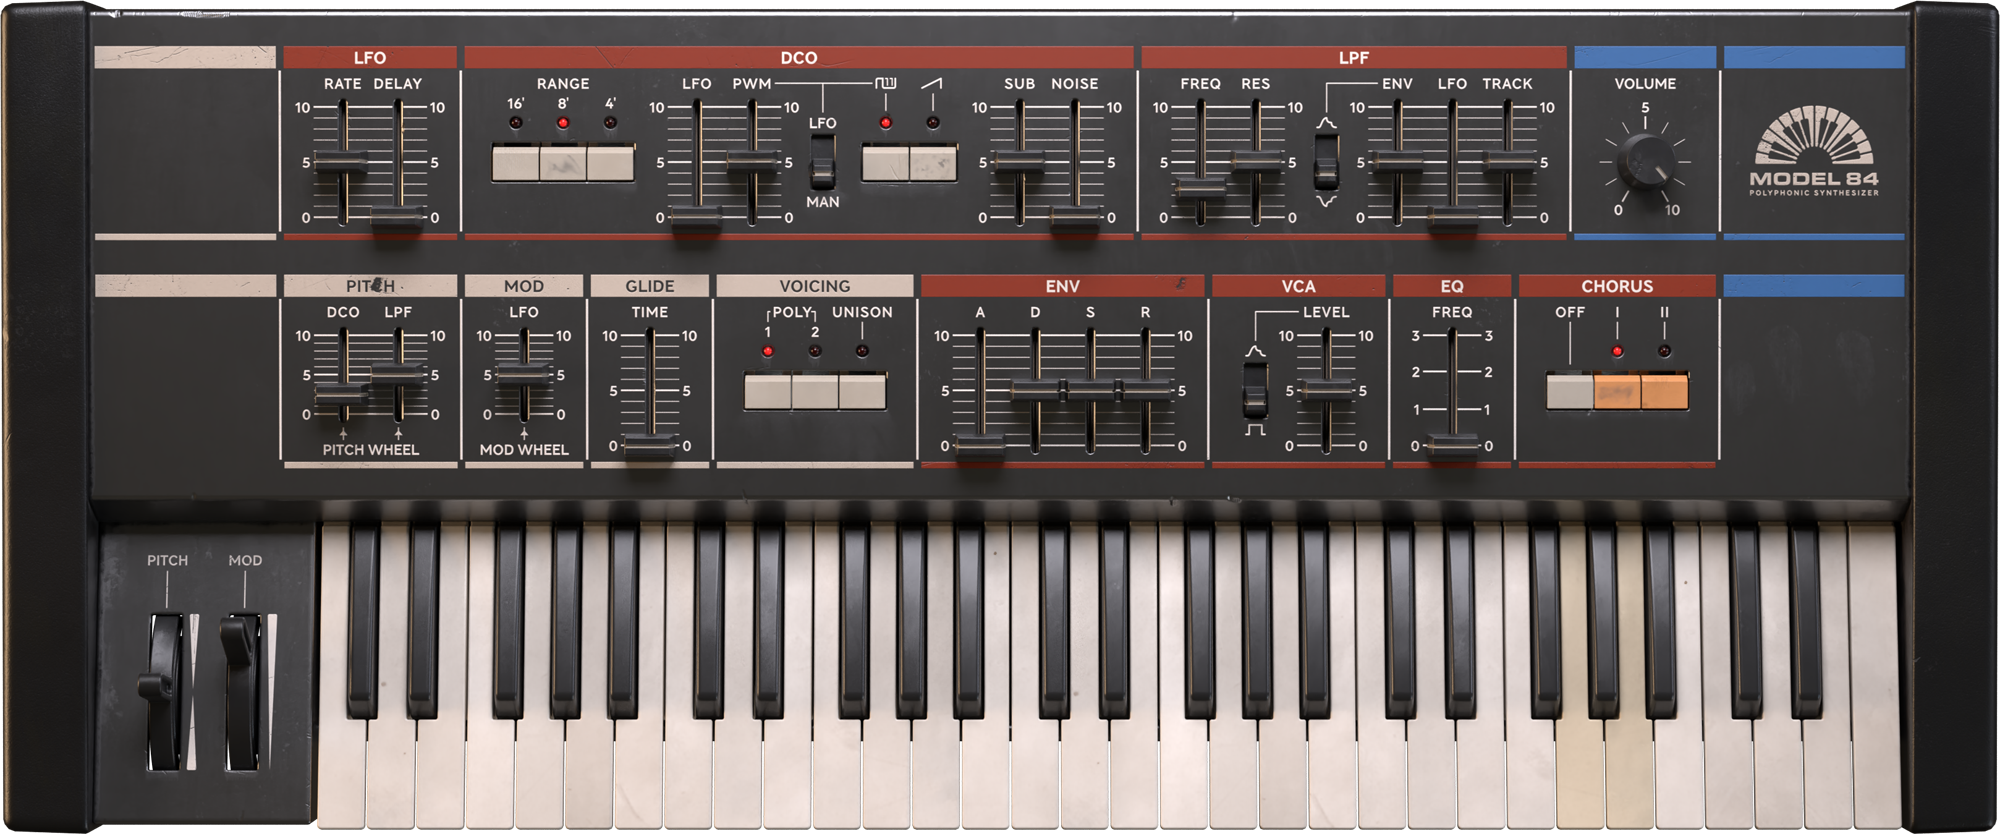Click the VOICING section header

[815, 286]
